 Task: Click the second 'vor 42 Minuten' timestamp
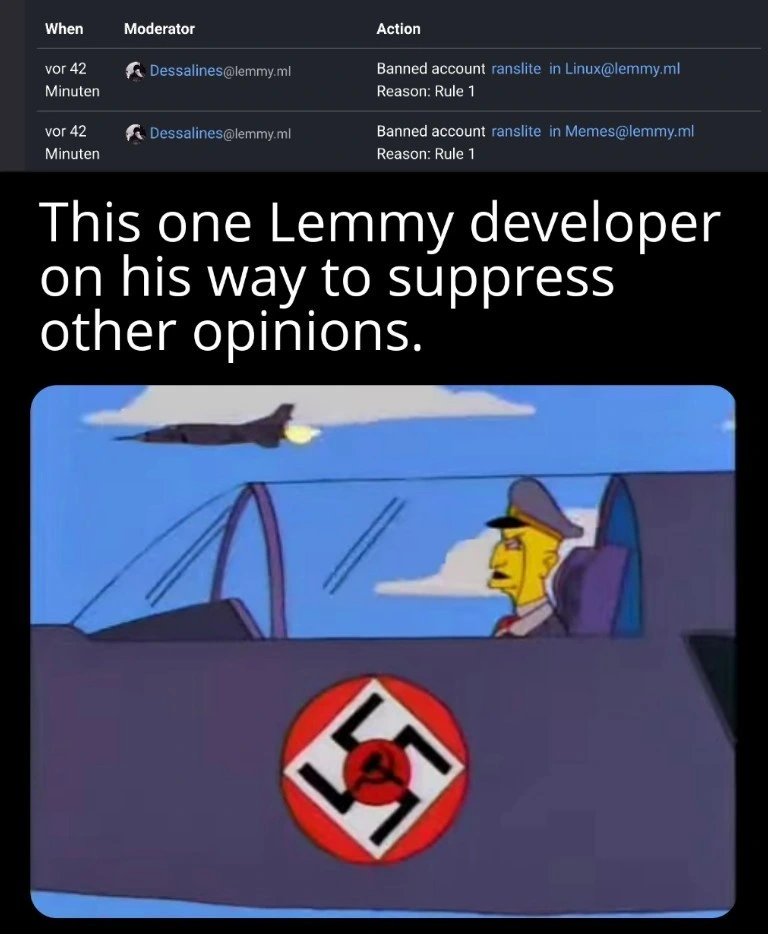point(72,142)
